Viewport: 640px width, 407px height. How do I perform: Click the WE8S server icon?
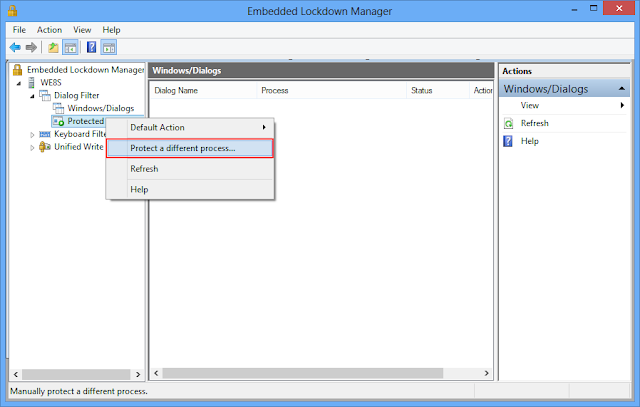[31, 82]
